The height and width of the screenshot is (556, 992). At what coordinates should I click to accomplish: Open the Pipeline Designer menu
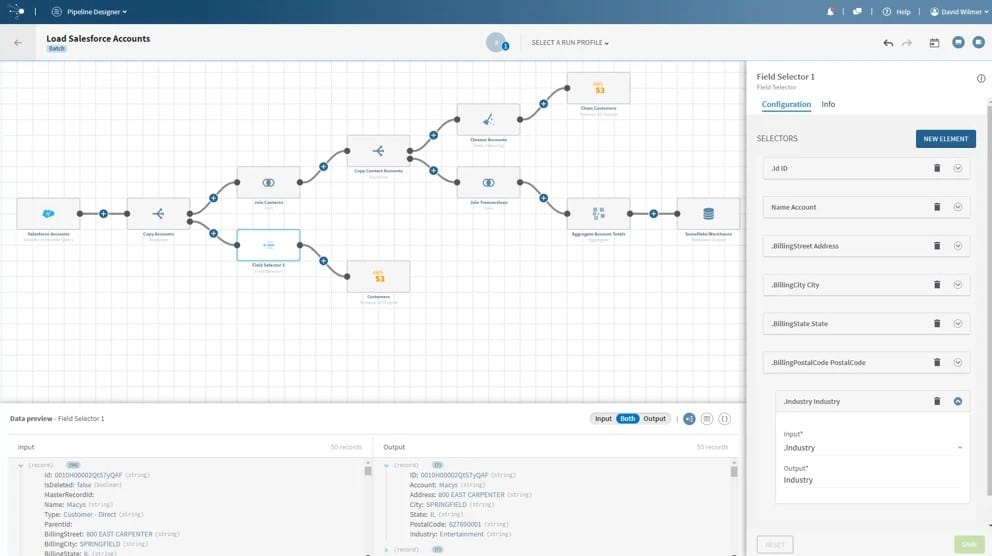pos(89,11)
